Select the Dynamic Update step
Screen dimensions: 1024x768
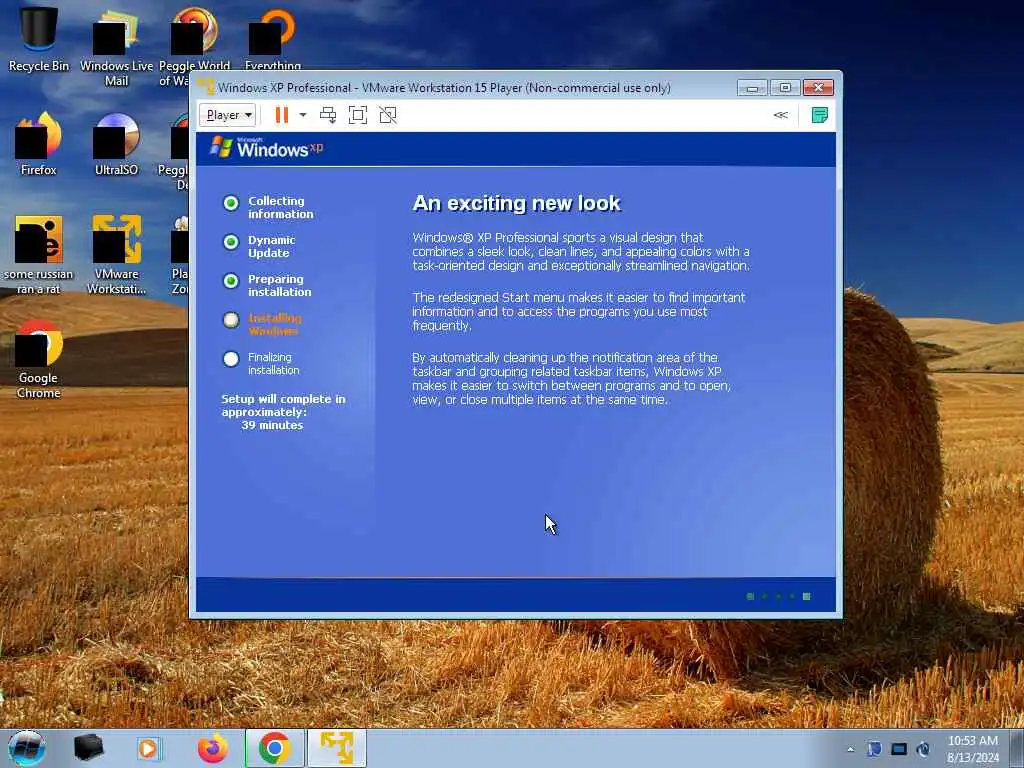[259, 246]
